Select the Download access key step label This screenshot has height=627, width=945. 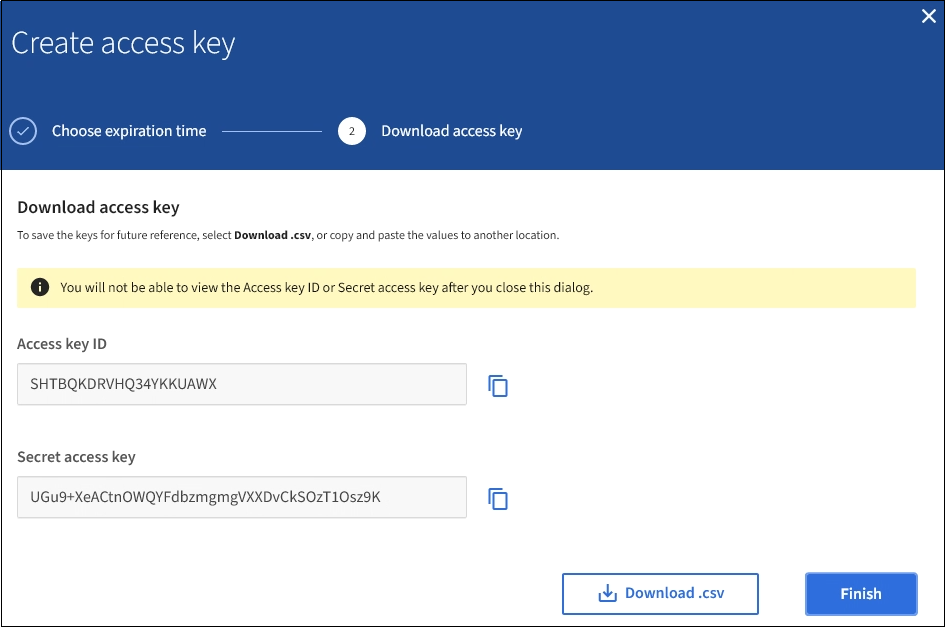451,131
